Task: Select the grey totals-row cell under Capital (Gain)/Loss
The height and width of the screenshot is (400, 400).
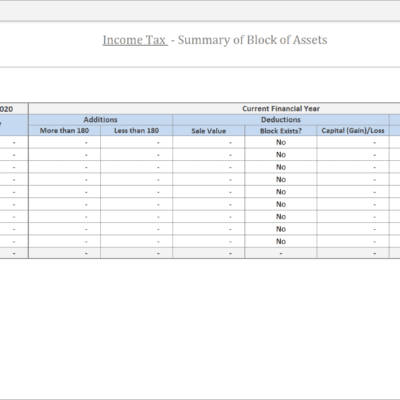Action: (353, 253)
